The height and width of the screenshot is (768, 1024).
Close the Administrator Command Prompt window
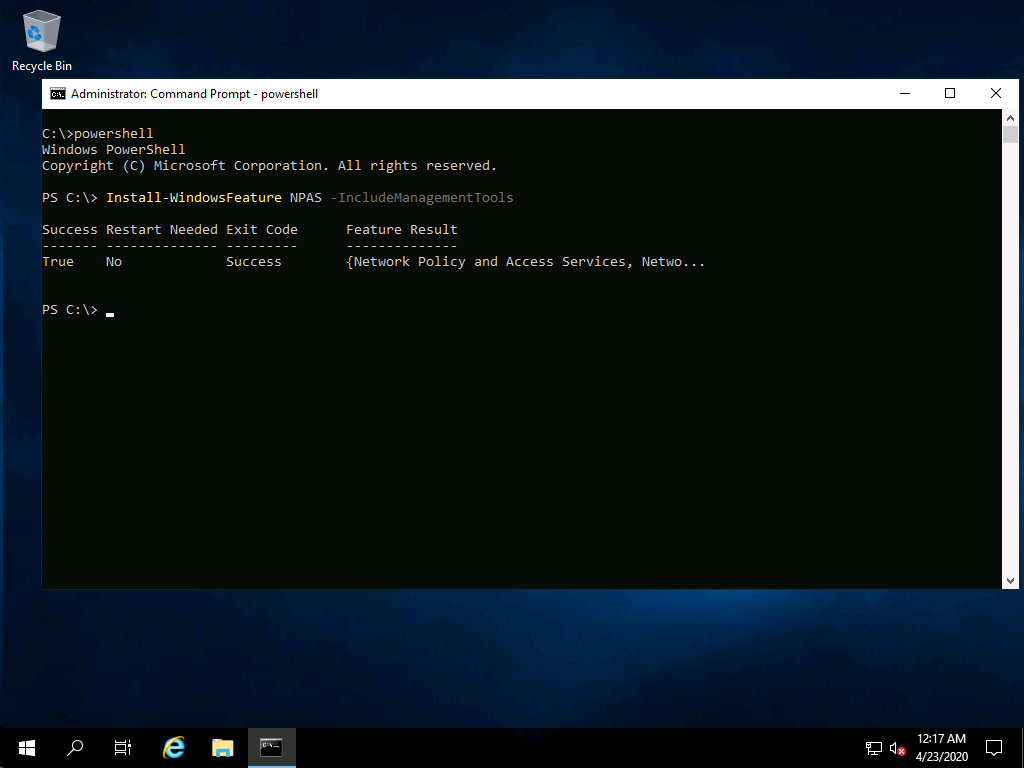point(996,94)
